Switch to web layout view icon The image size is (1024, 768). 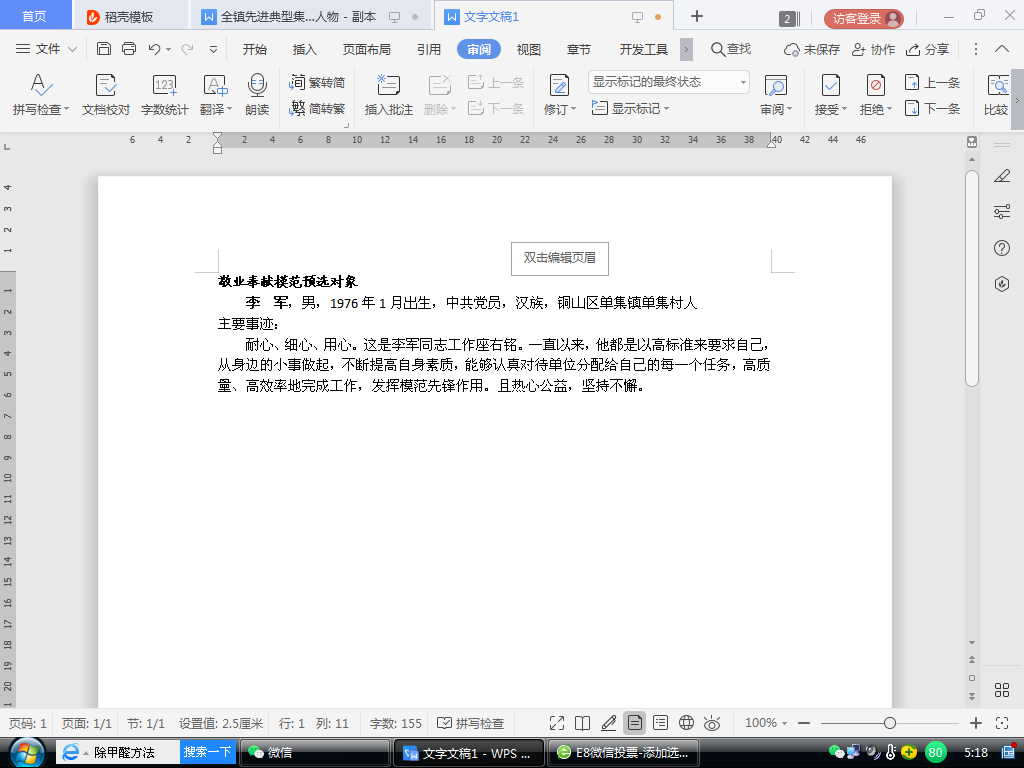(x=686, y=723)
